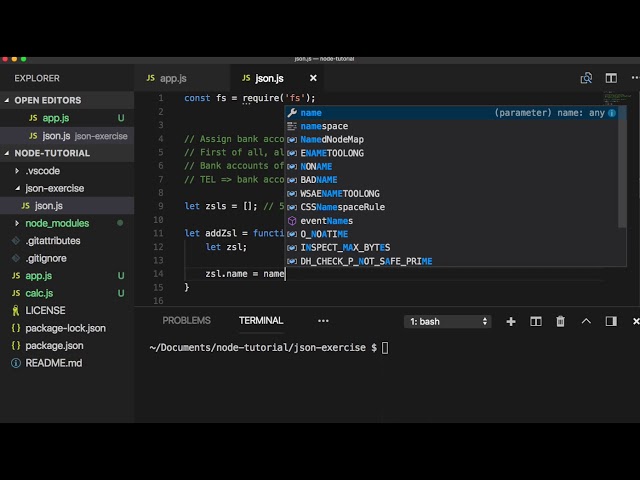The height and width of the screenshot is (480, 640).
Task: Expand the .vscode folder
Action: pos(67,171)
